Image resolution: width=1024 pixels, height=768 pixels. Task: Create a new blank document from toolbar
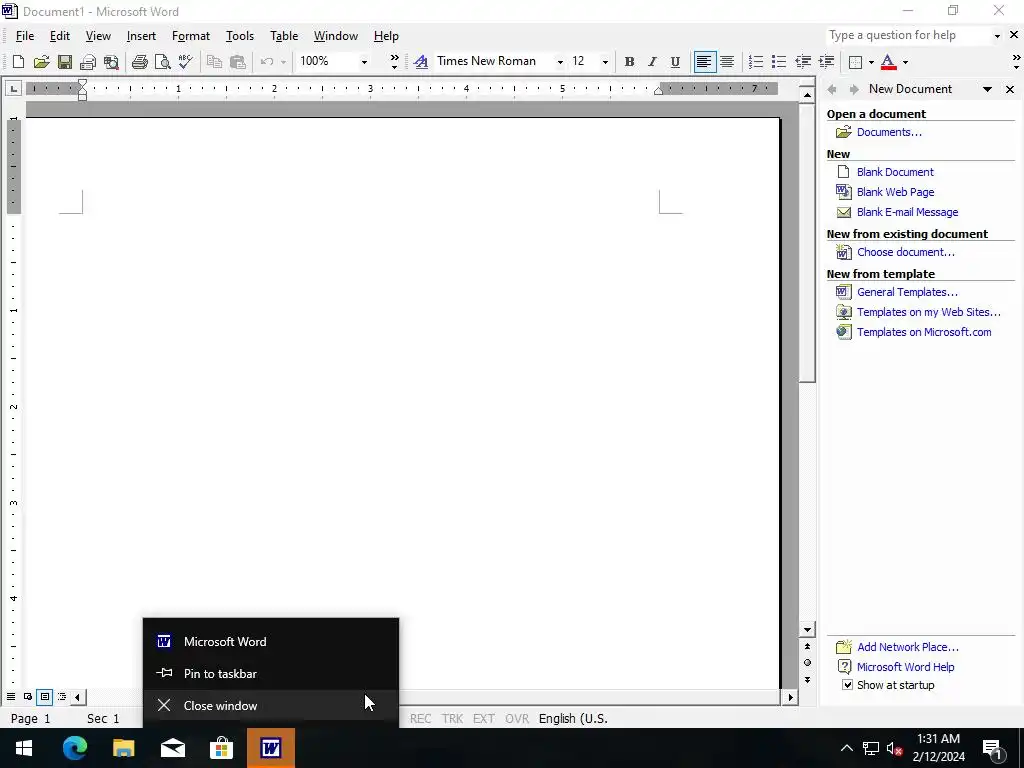[x=18, y=62]
